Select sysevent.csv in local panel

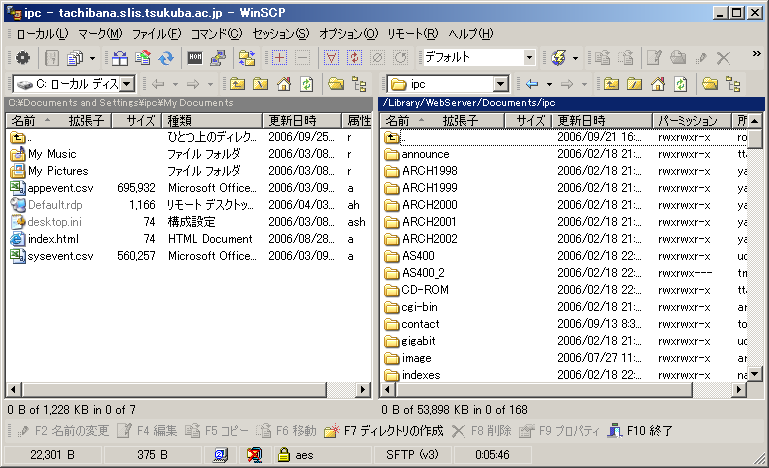60,256
